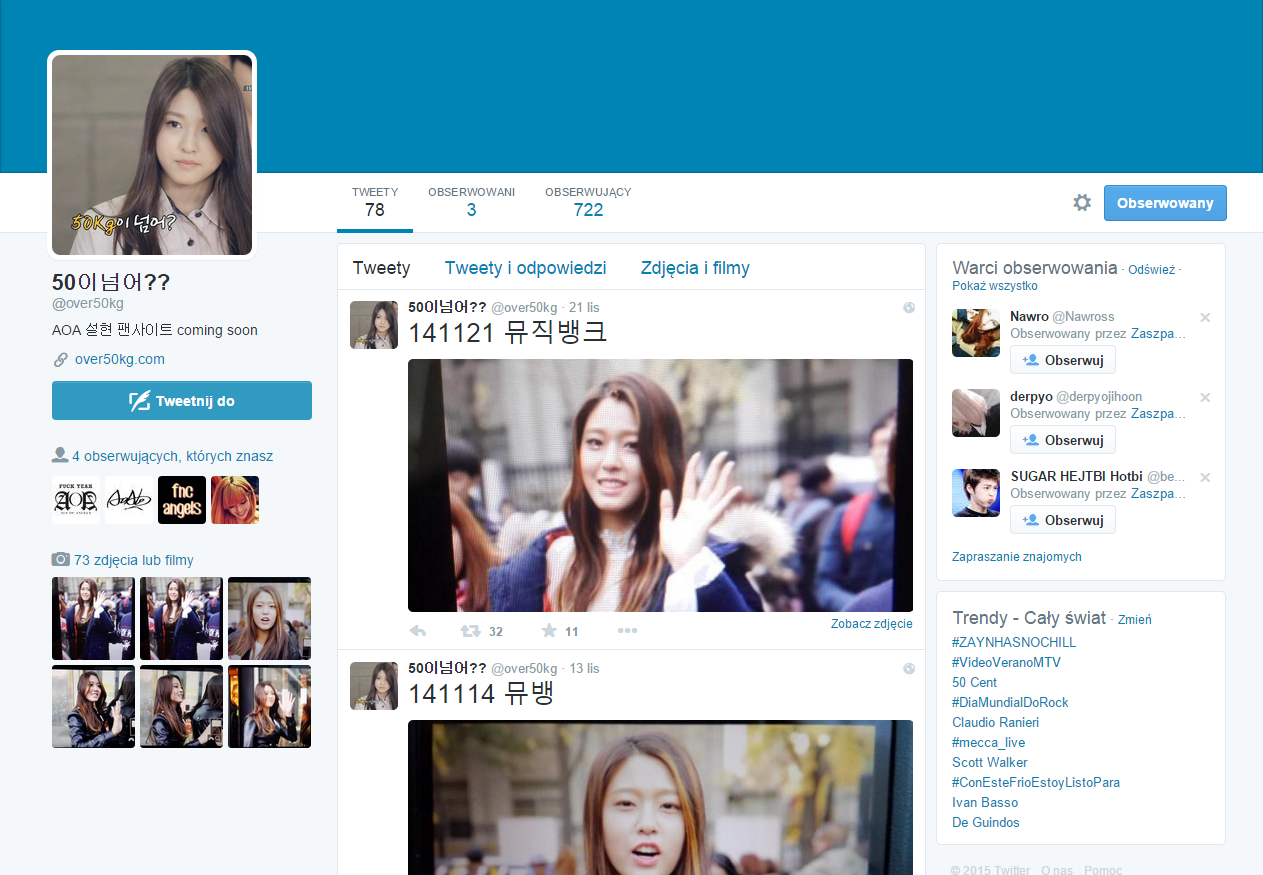Open the TWEETY 78 count tab

tap(375, 202)
